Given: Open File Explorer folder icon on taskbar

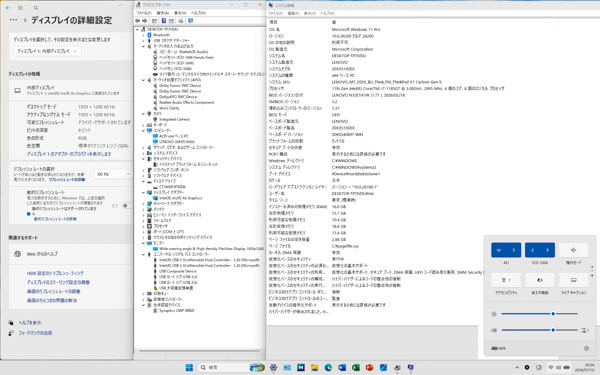Looking at the screenshot, I should click(315, 367).
